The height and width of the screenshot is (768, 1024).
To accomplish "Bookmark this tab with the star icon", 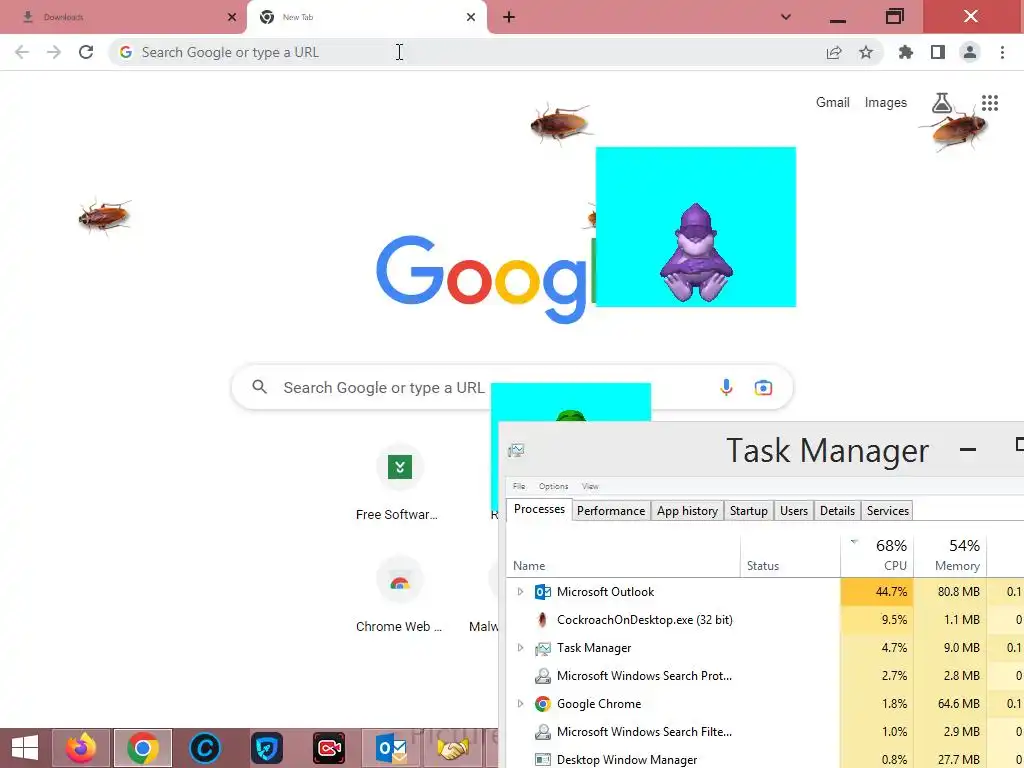I will point(866,52).
